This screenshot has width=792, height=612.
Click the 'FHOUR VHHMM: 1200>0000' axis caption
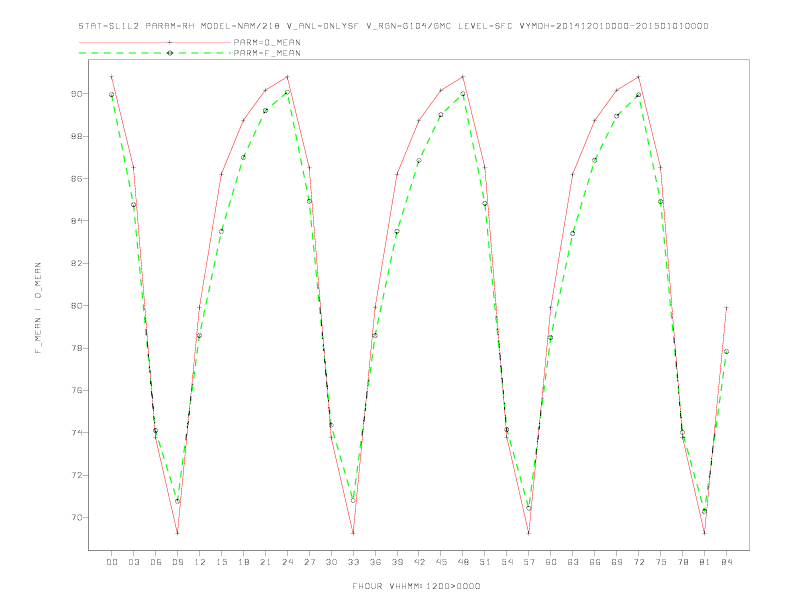click(416, 586)
